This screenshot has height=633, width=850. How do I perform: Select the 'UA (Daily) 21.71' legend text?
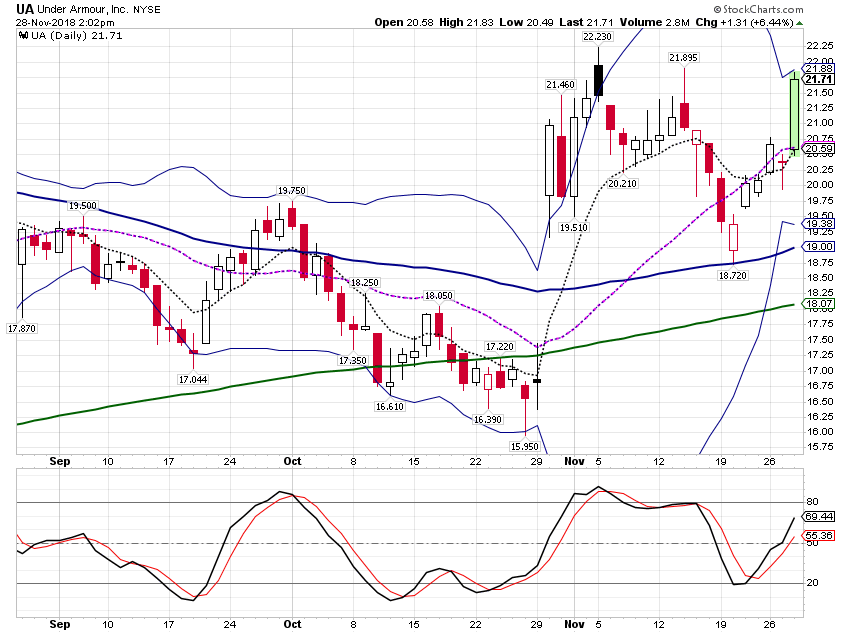point(77,36)
